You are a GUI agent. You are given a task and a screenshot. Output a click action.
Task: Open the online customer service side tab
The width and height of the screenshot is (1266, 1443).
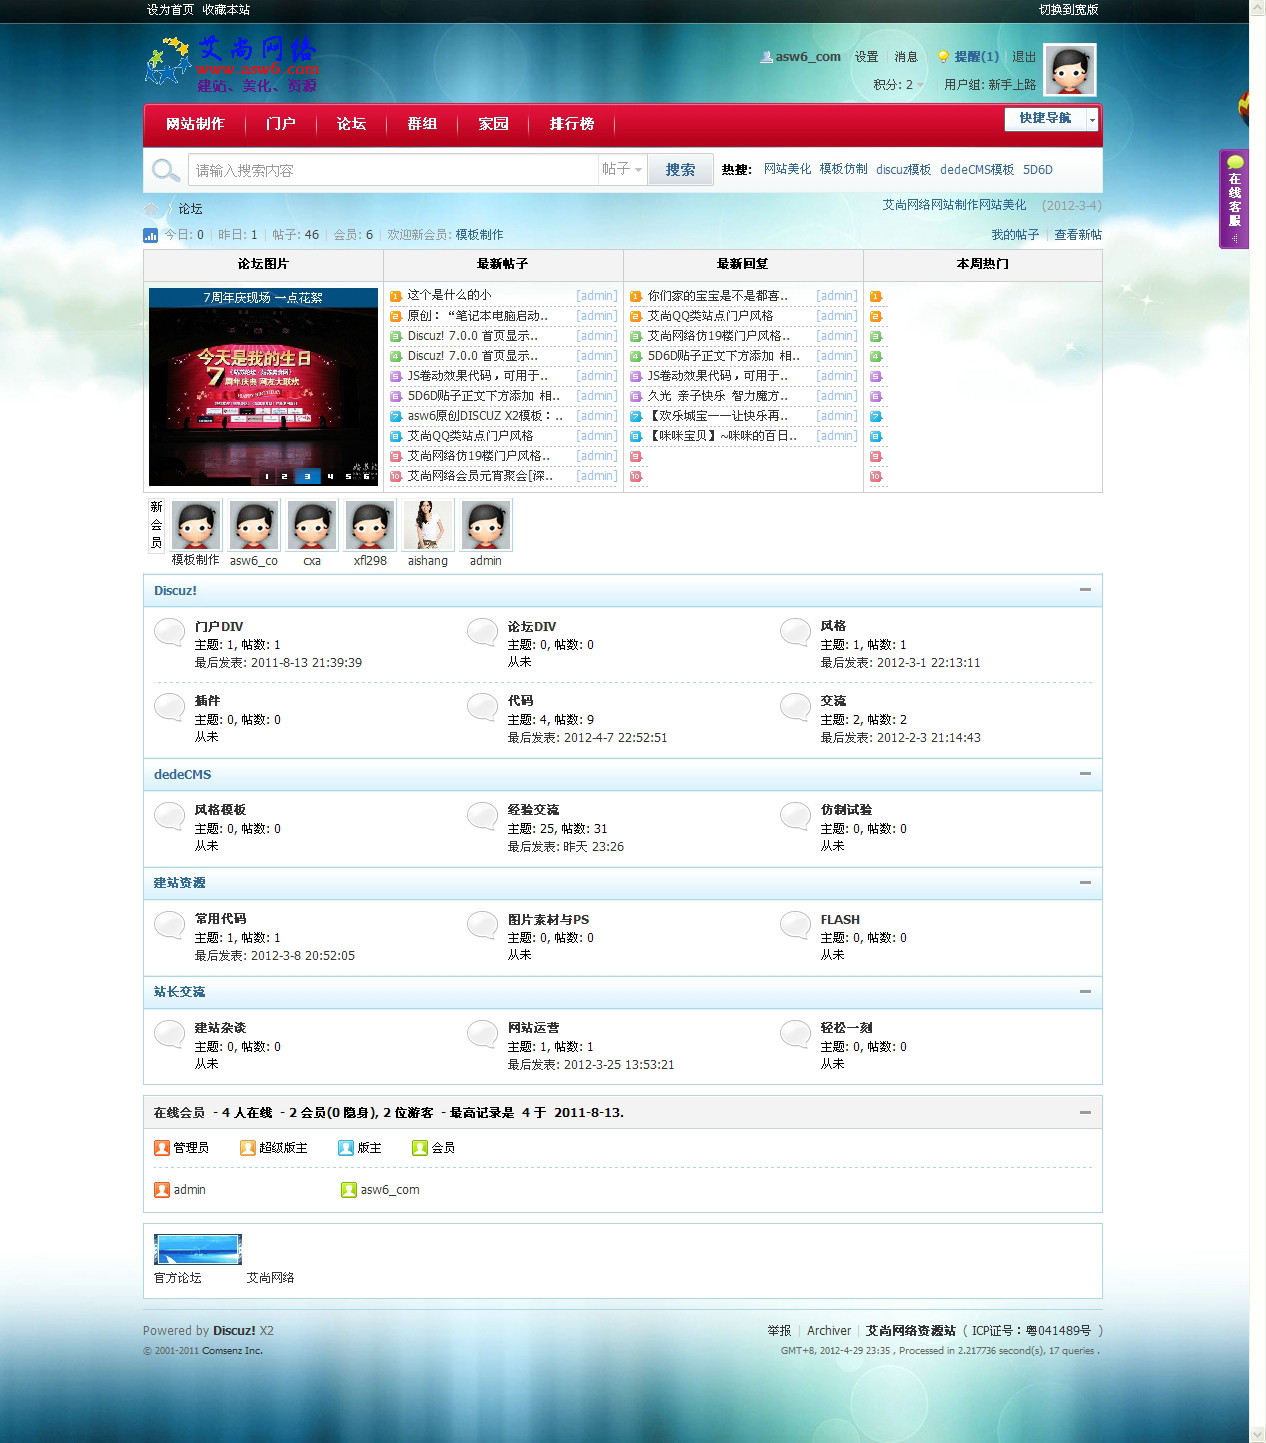(1234, 199)
